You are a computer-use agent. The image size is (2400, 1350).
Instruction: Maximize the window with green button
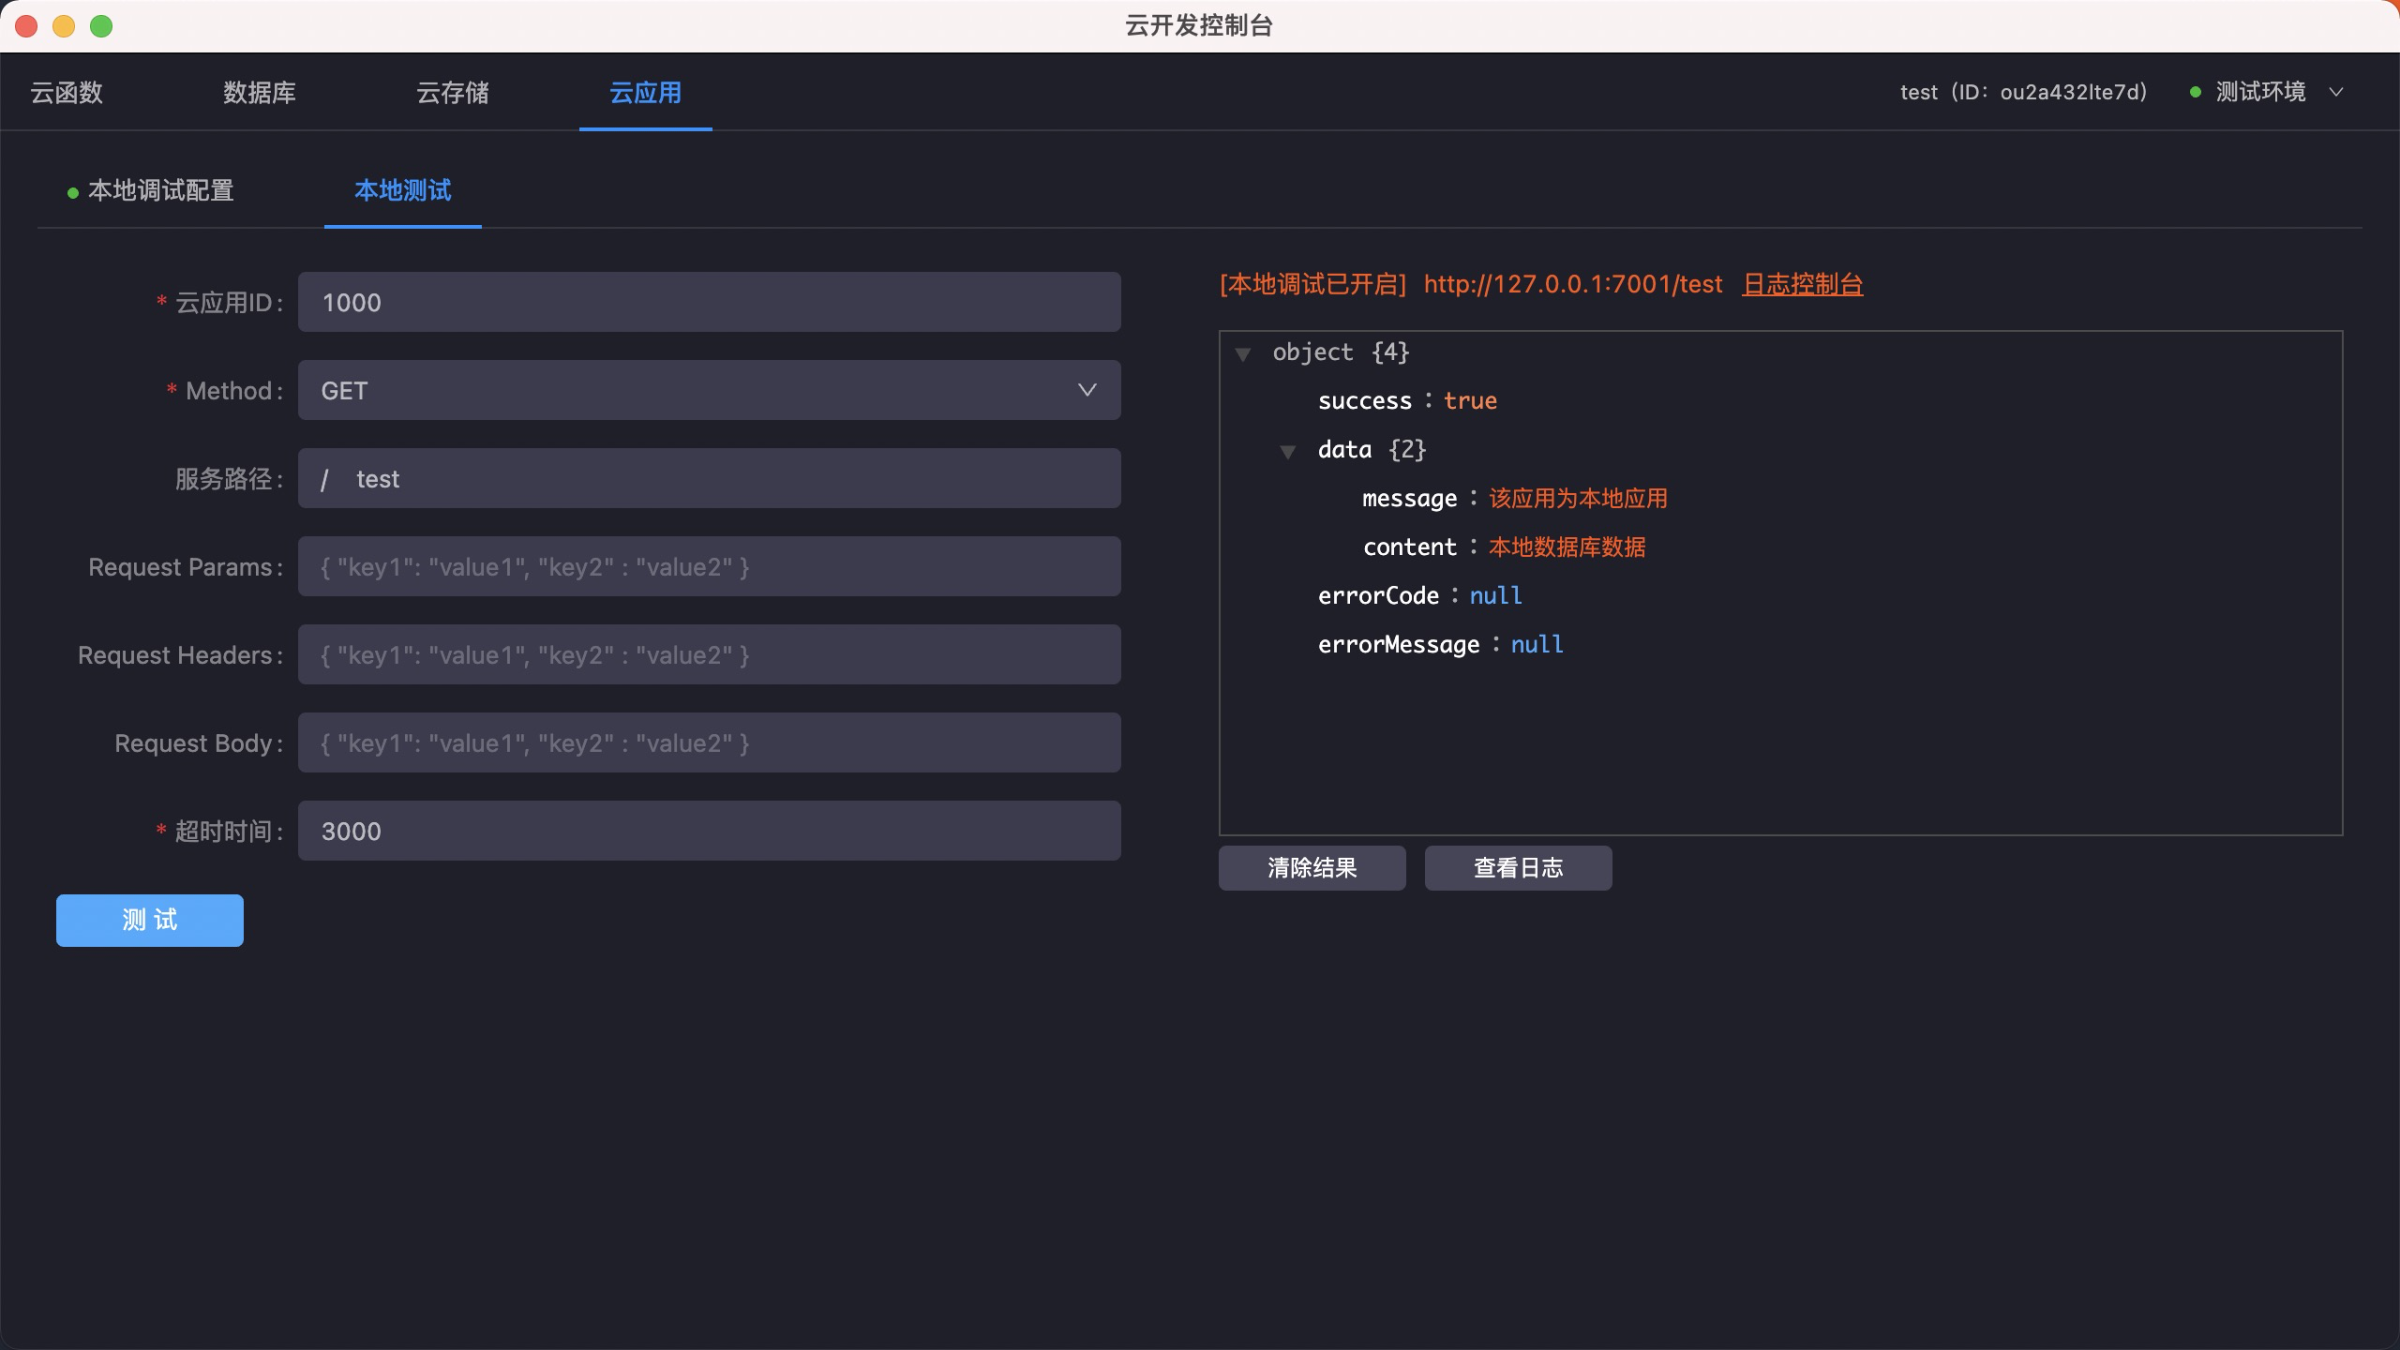tap(101, 26)
